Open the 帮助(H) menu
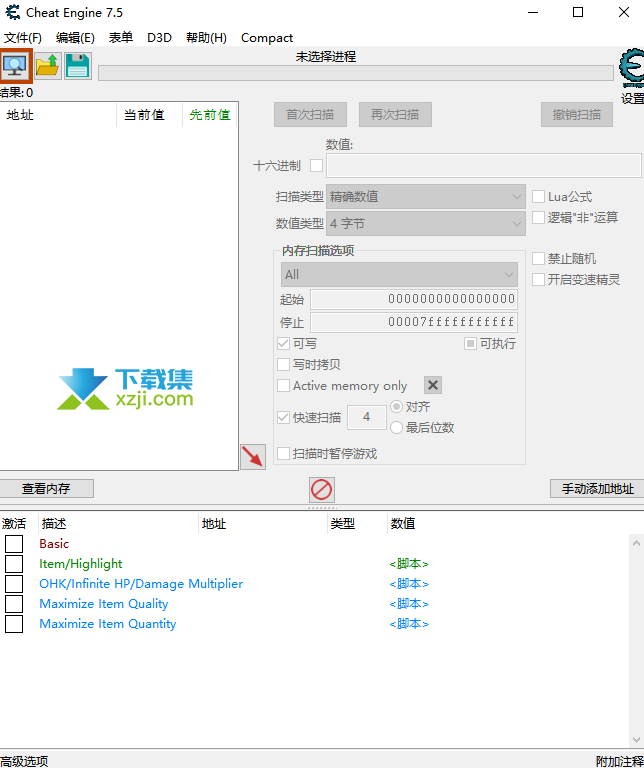 [206, 38]
